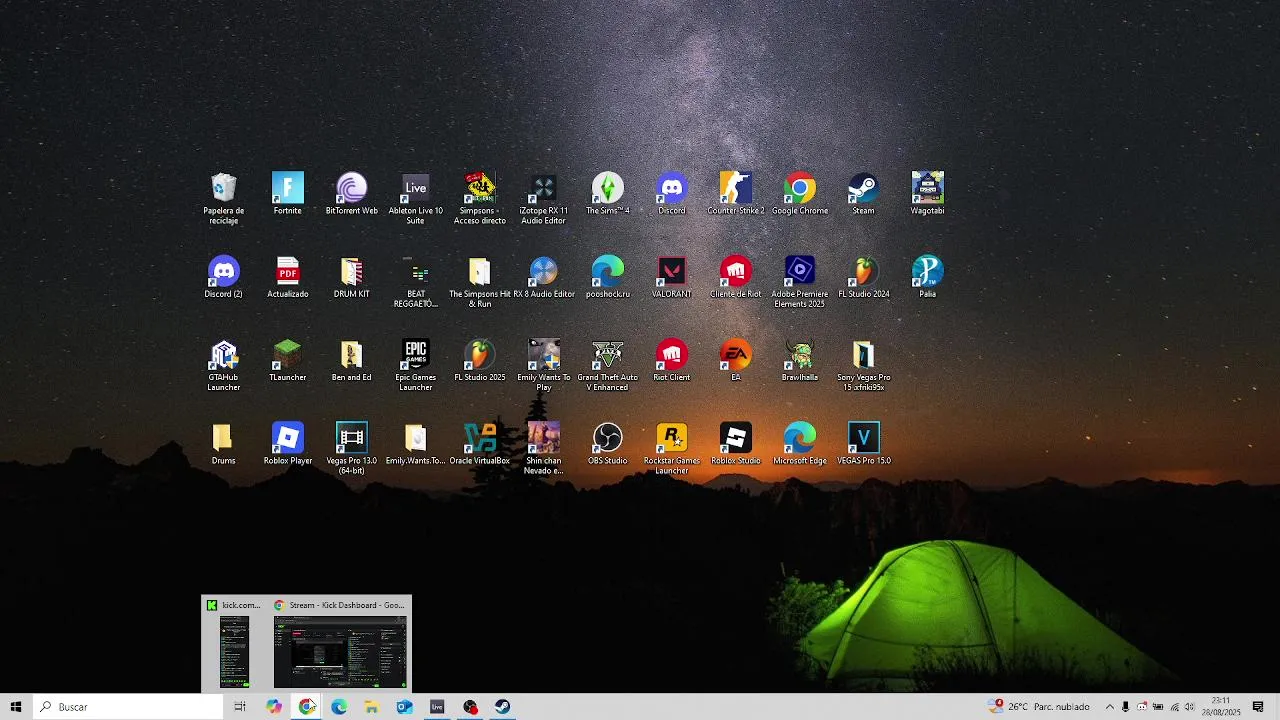Click the Chrome taskbar button
Image resolution: width=1280 pixels, height=720 pixels.
307,707
